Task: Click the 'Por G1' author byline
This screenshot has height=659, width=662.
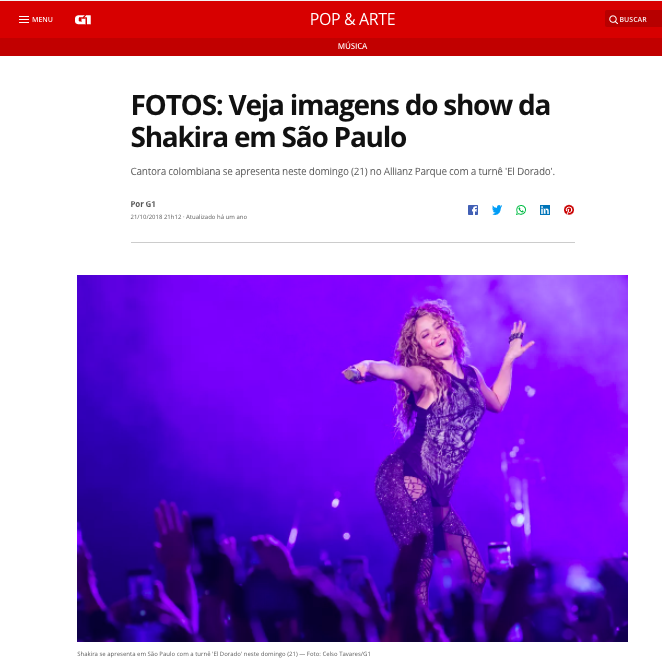Action: [143, 204]
